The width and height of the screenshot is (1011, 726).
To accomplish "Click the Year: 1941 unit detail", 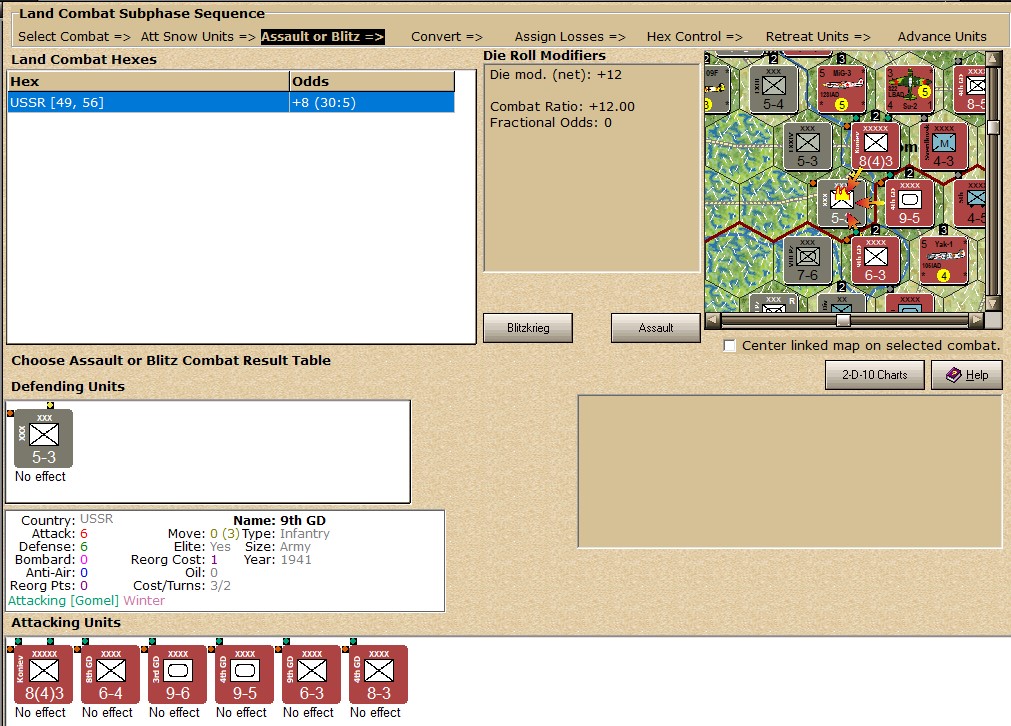I will (277, 560).
